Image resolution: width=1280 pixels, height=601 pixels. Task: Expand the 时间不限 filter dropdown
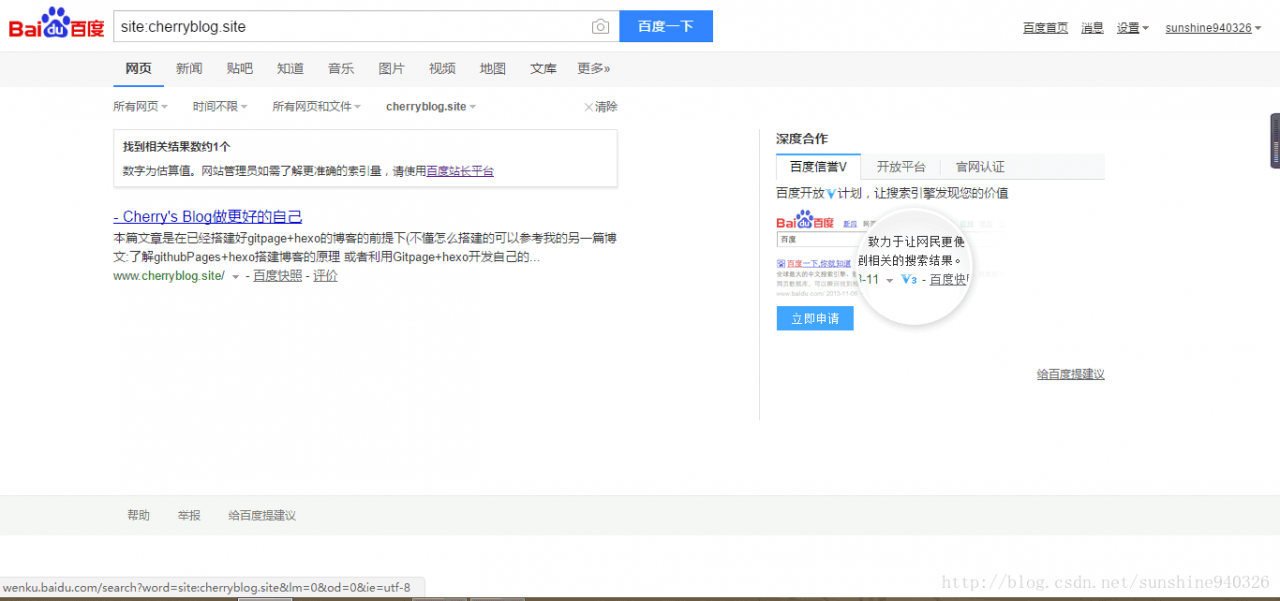pyautogui.click(x=220, y=107)
